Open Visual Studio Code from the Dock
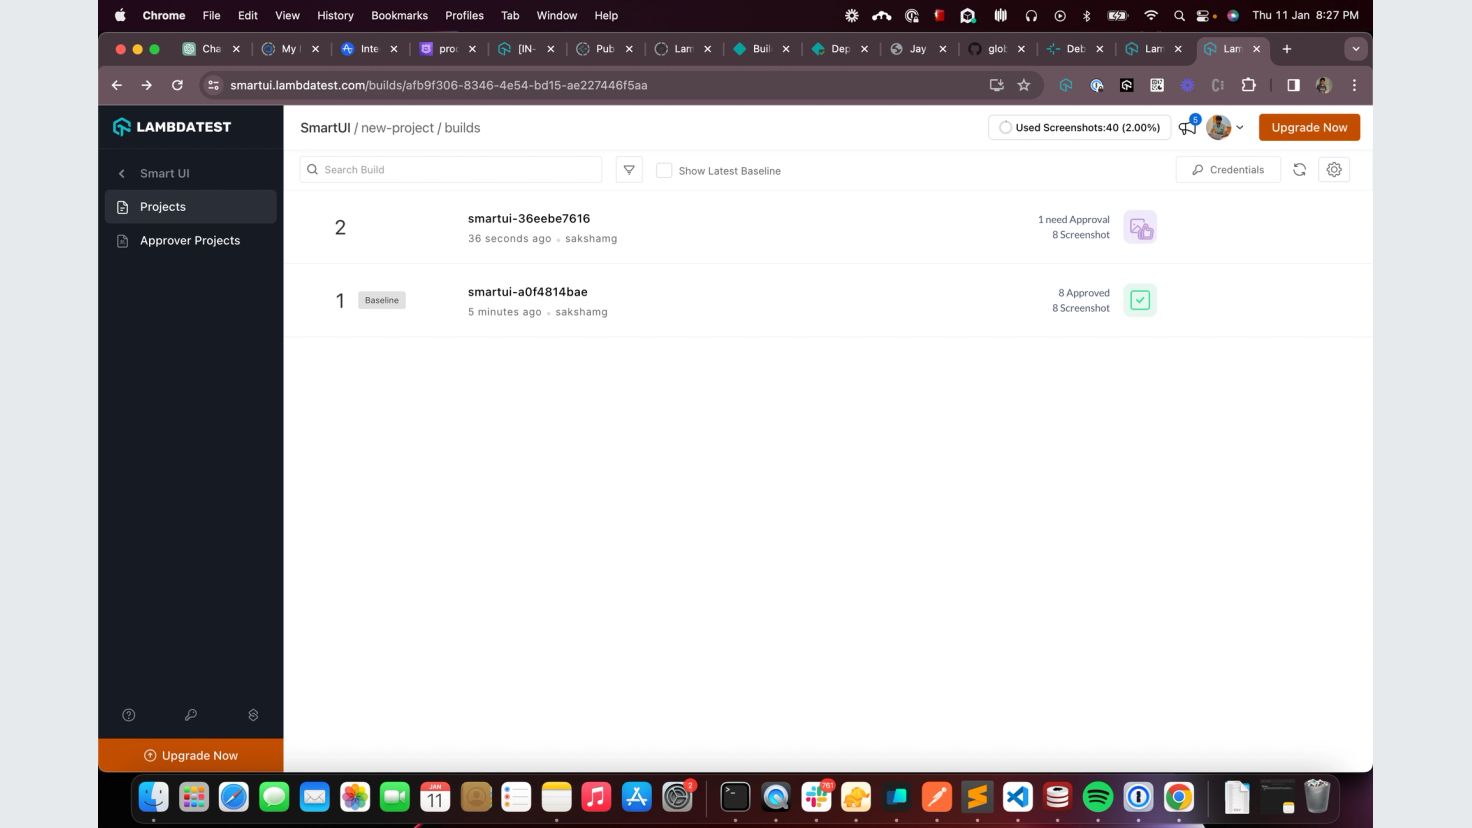Screen dimensions: 1472x828 pyautogui.click(x=1018, y=797)
